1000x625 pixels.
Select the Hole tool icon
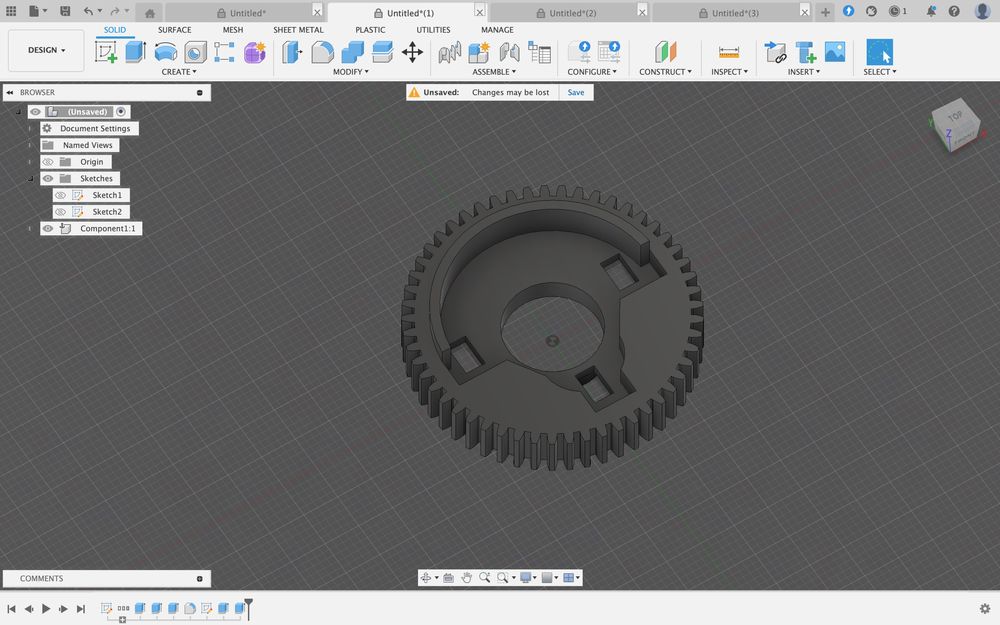pos(195,52)
